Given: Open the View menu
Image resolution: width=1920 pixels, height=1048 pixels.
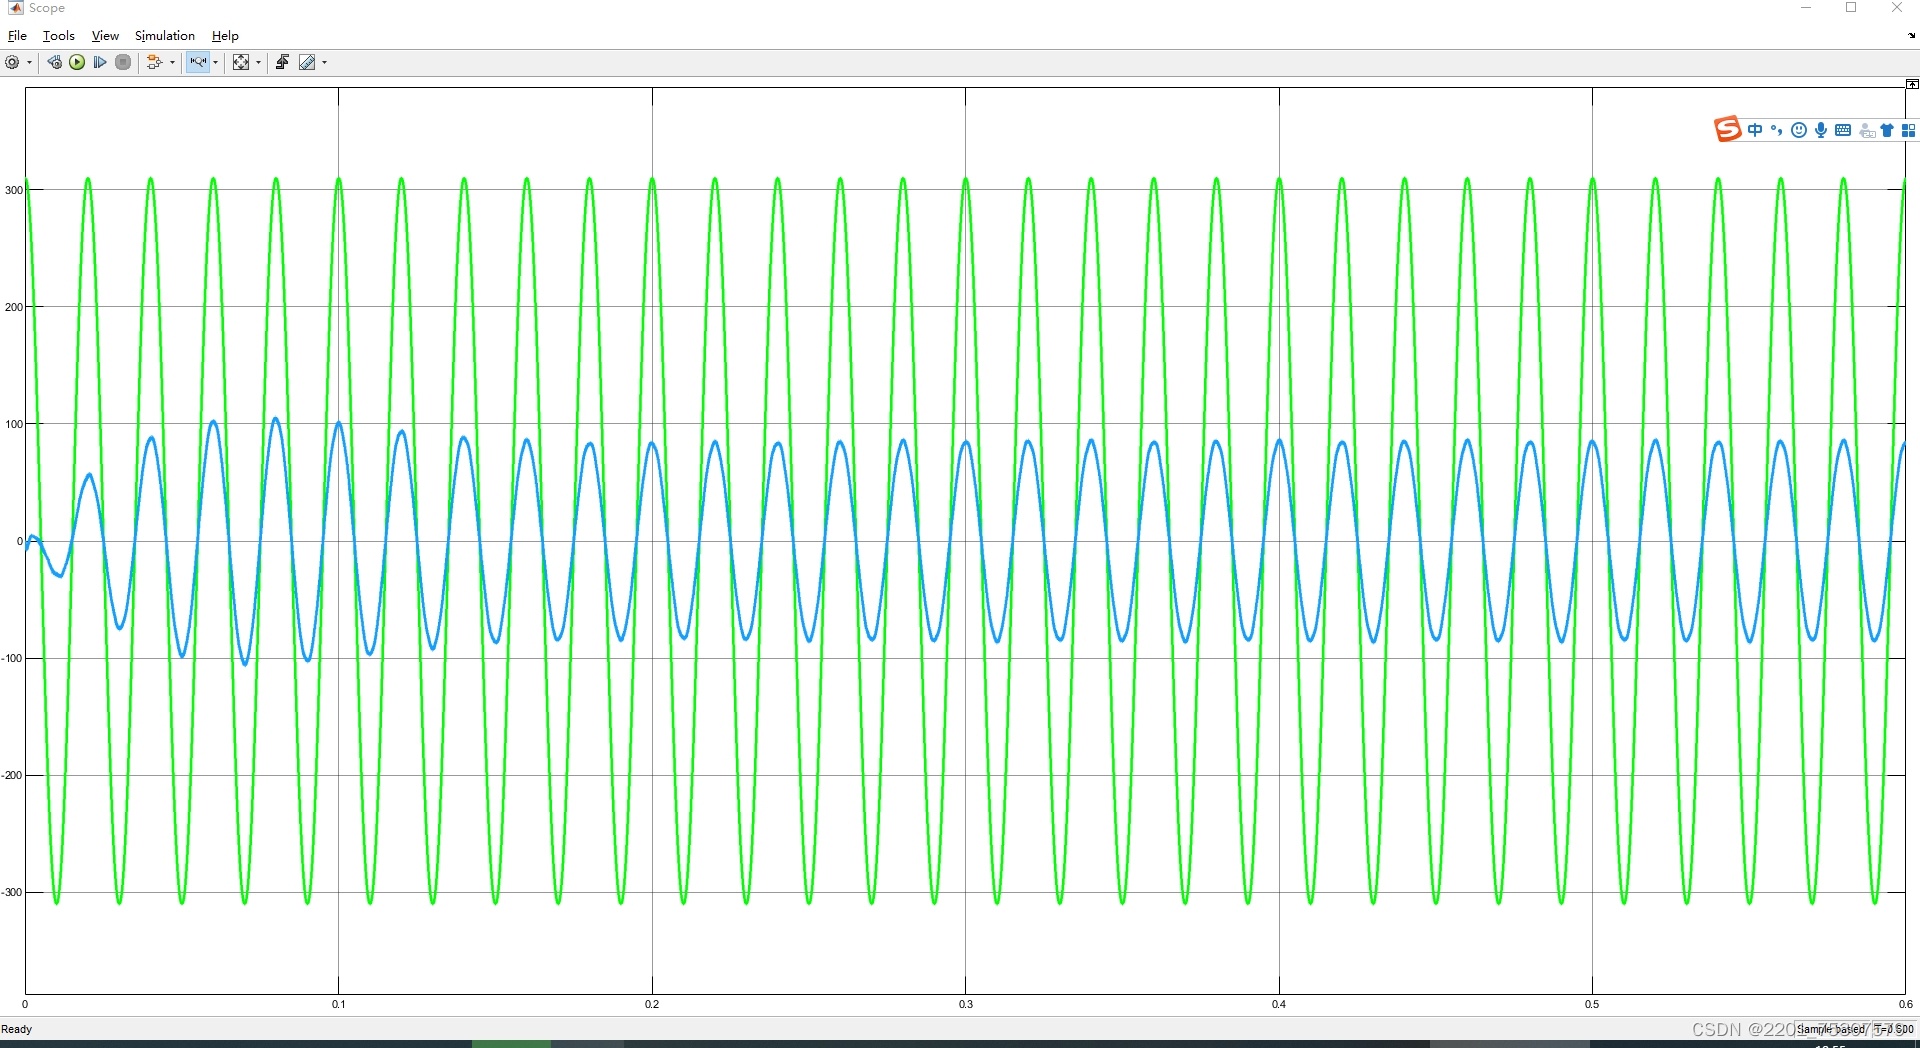Looking at the screenshot, I should click(x=105, y=35).
